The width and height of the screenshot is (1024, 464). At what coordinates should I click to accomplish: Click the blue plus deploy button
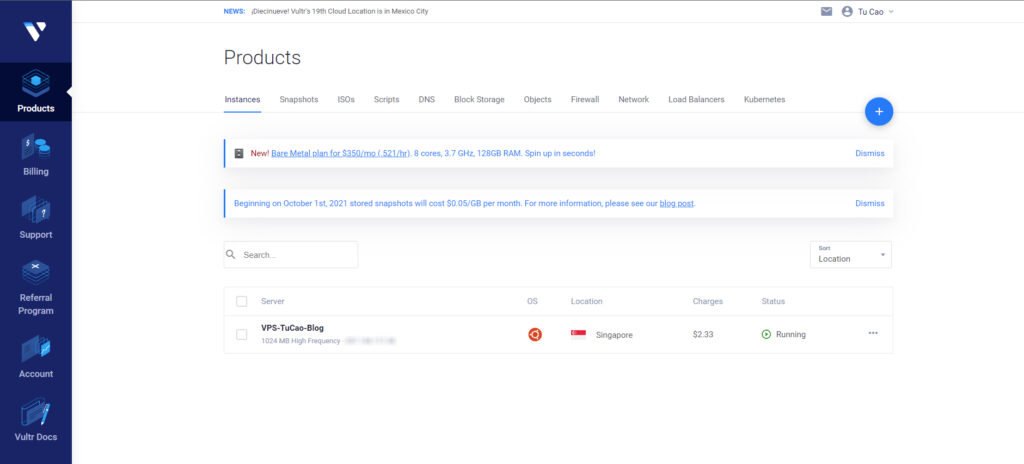coord(878,112)
